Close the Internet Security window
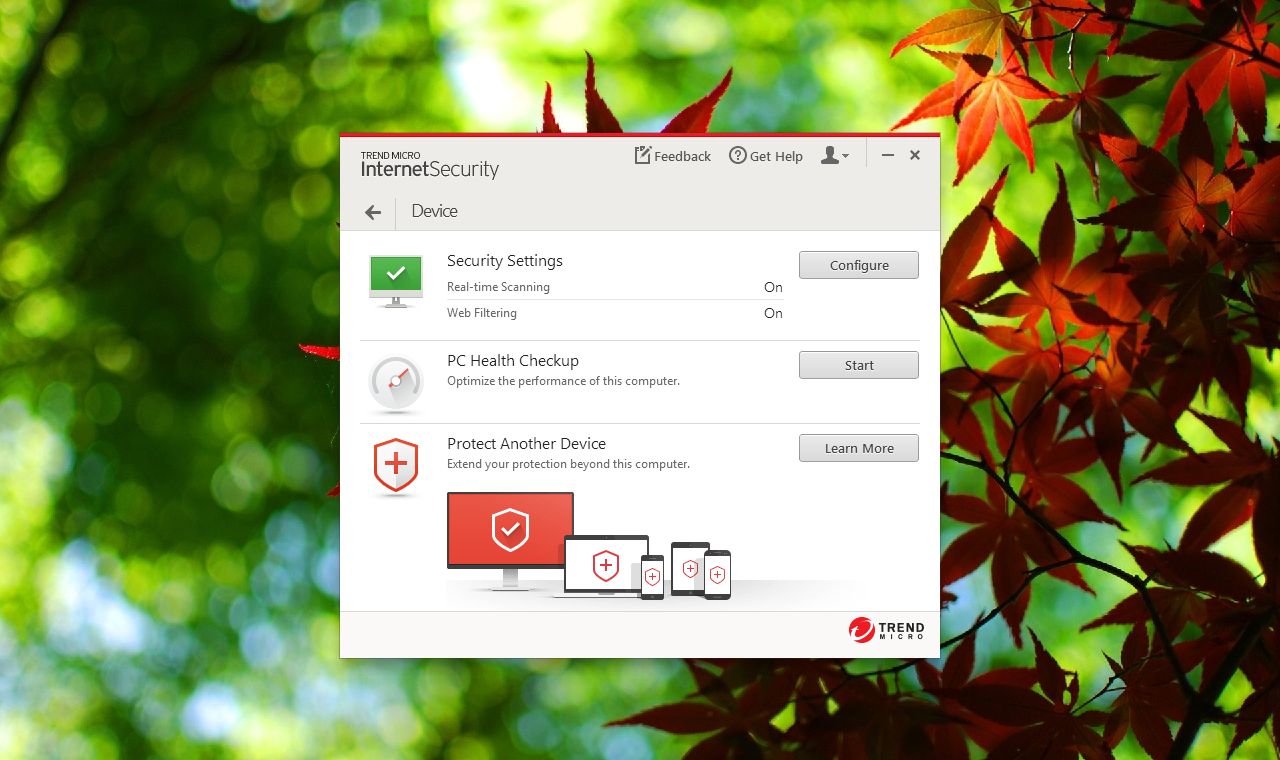Image resolution: width=1280 pixels, height=760 pixels. pos(915,155)
